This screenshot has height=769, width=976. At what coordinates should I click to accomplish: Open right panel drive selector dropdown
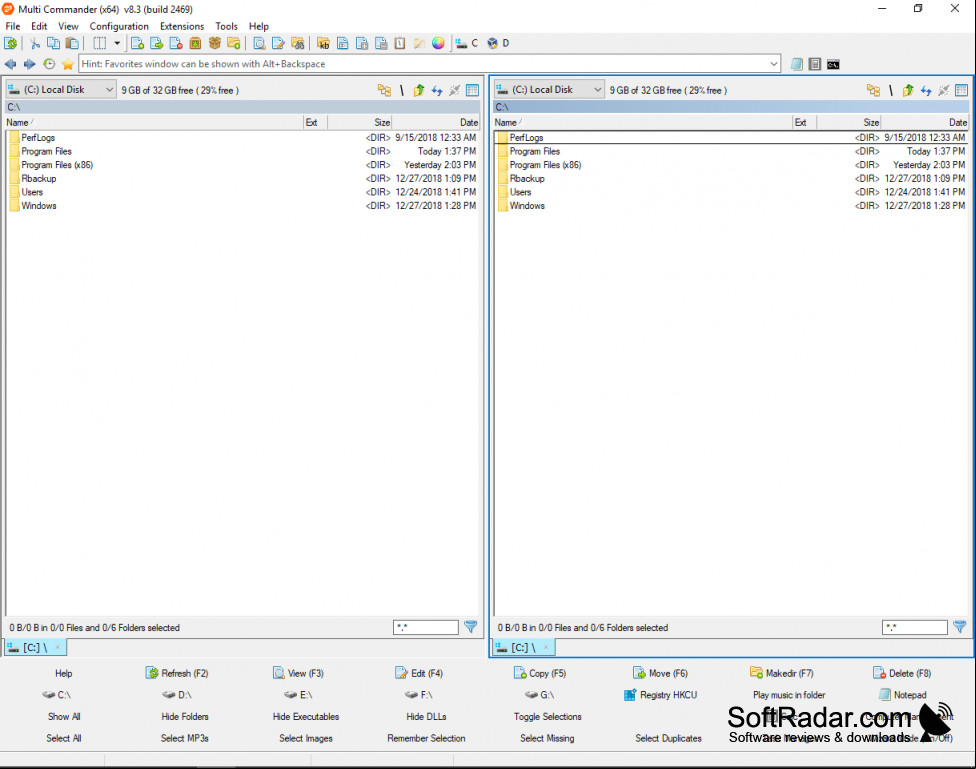pyautogui.click(x=550, y=90)
